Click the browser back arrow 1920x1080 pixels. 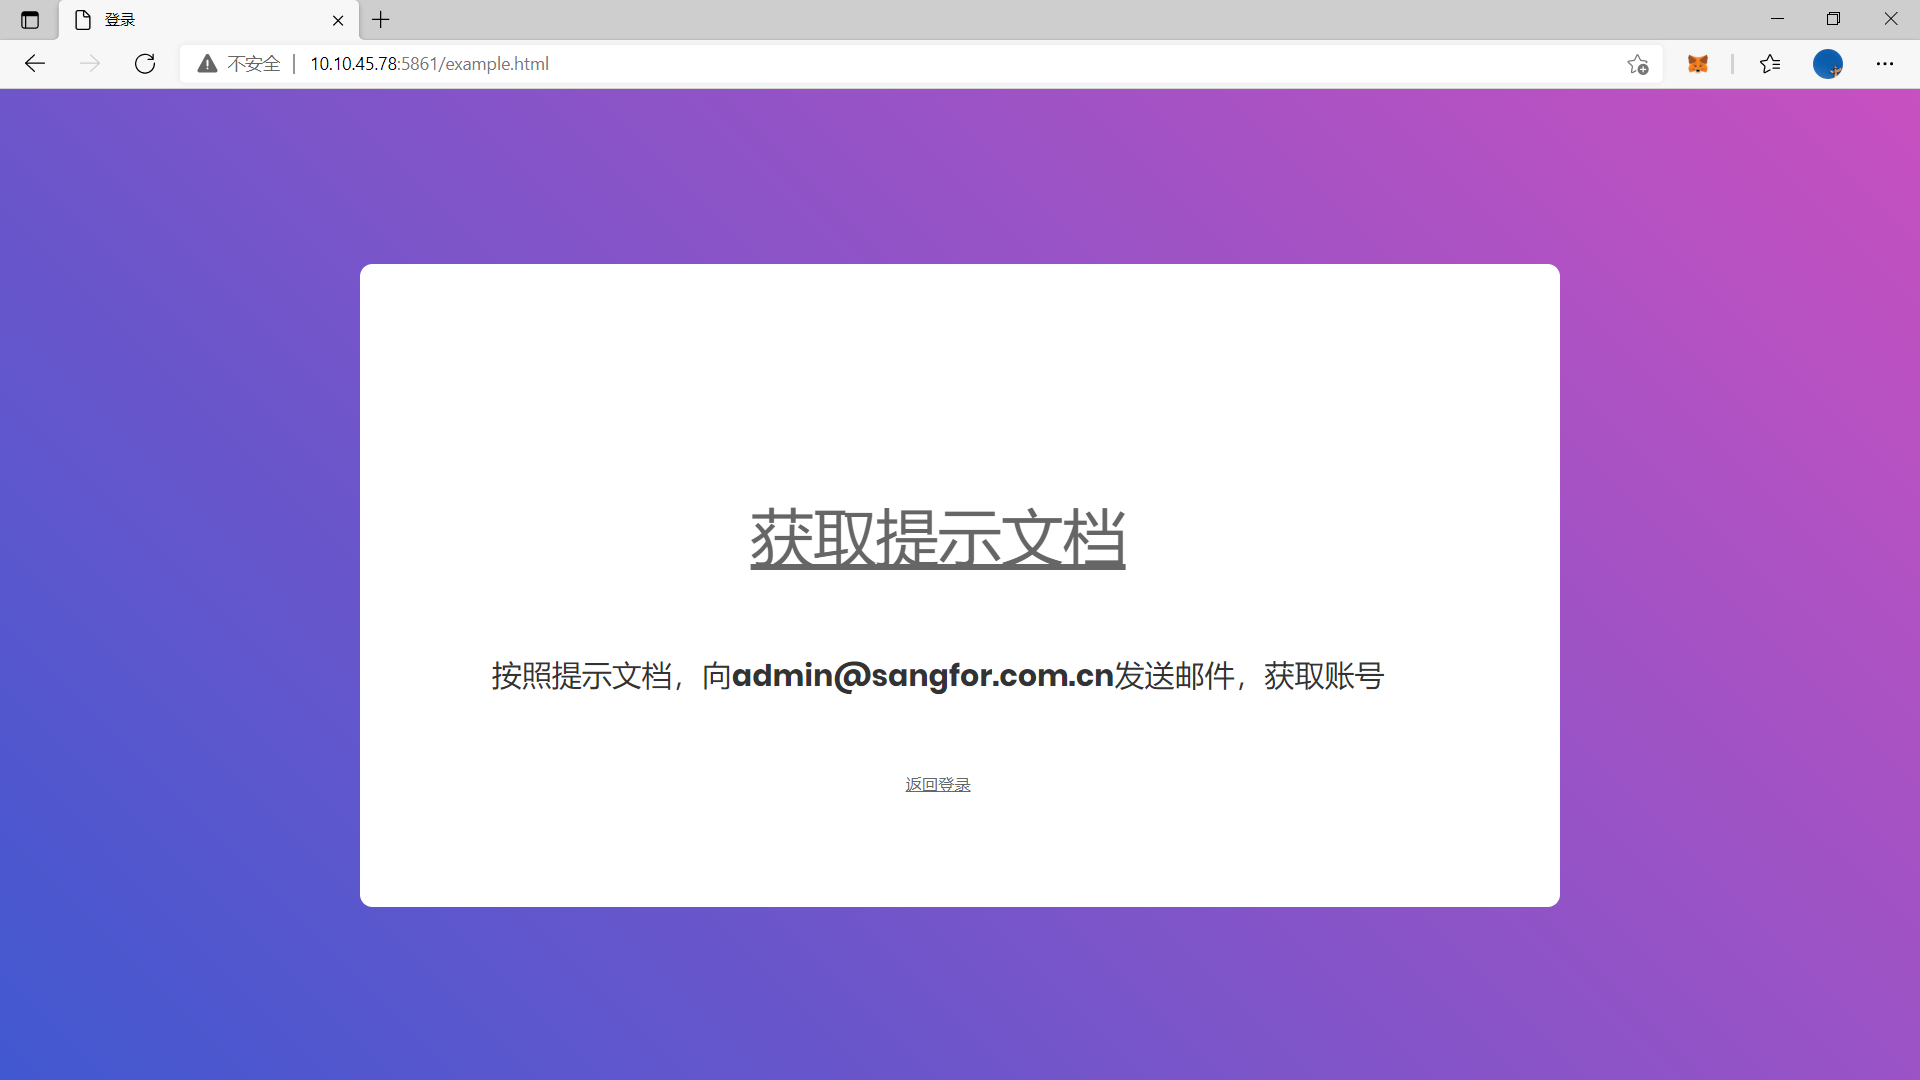click(x=35, y=64)
